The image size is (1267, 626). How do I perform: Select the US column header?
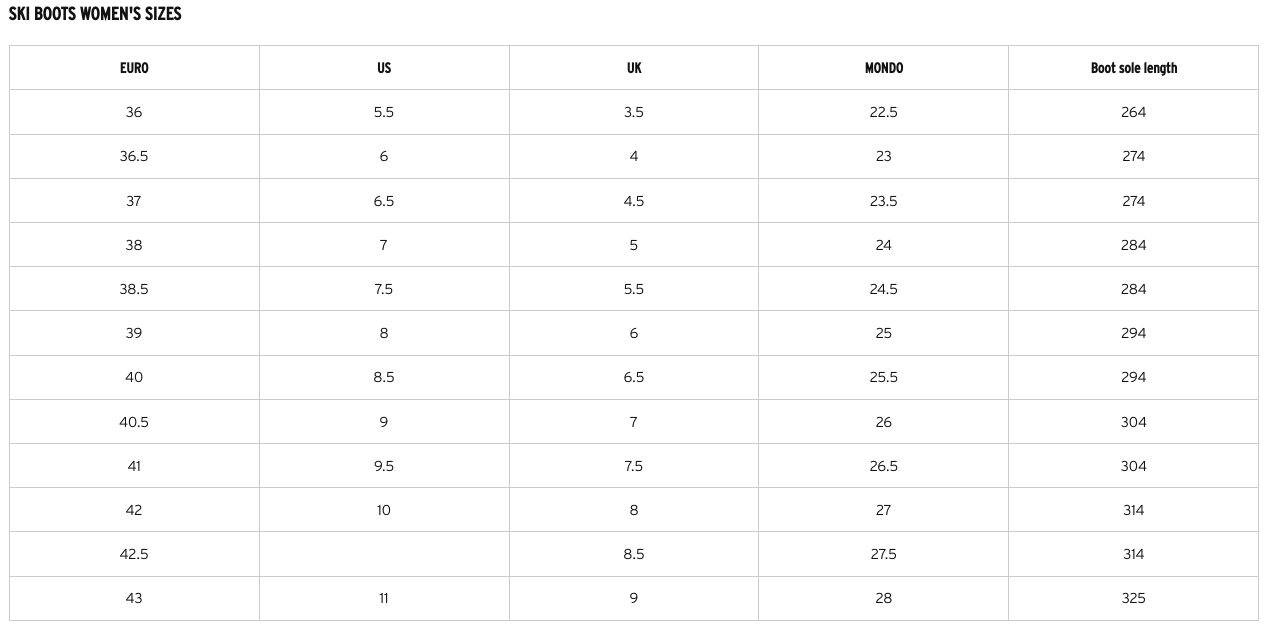(384, 68)
